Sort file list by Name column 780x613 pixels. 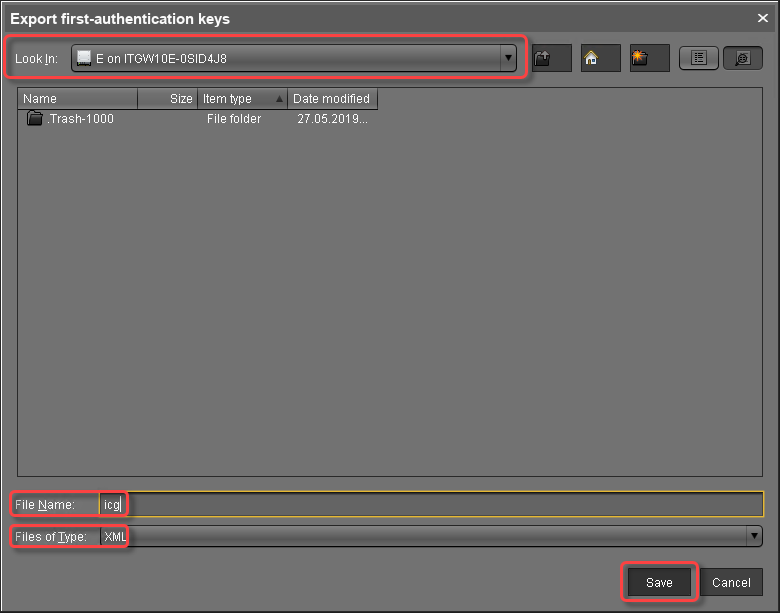click(78, 99)
